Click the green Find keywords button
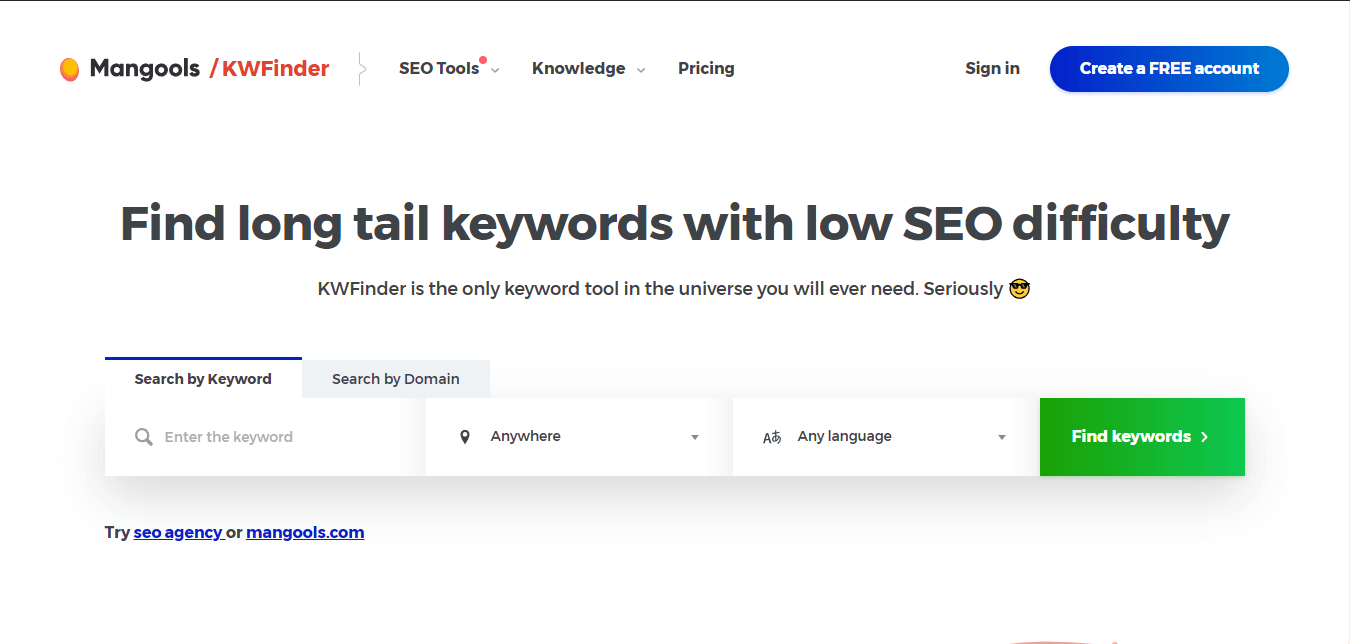The image size is (1350, 644). (1142, 437)
